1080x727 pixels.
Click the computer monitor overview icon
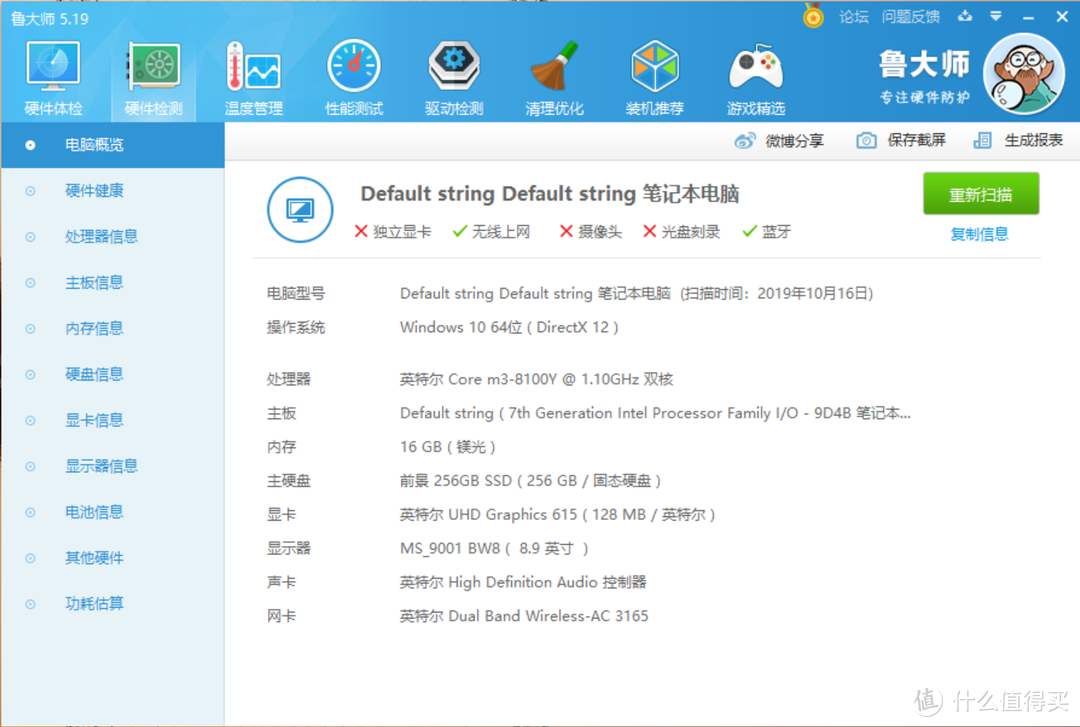(300, 209)
